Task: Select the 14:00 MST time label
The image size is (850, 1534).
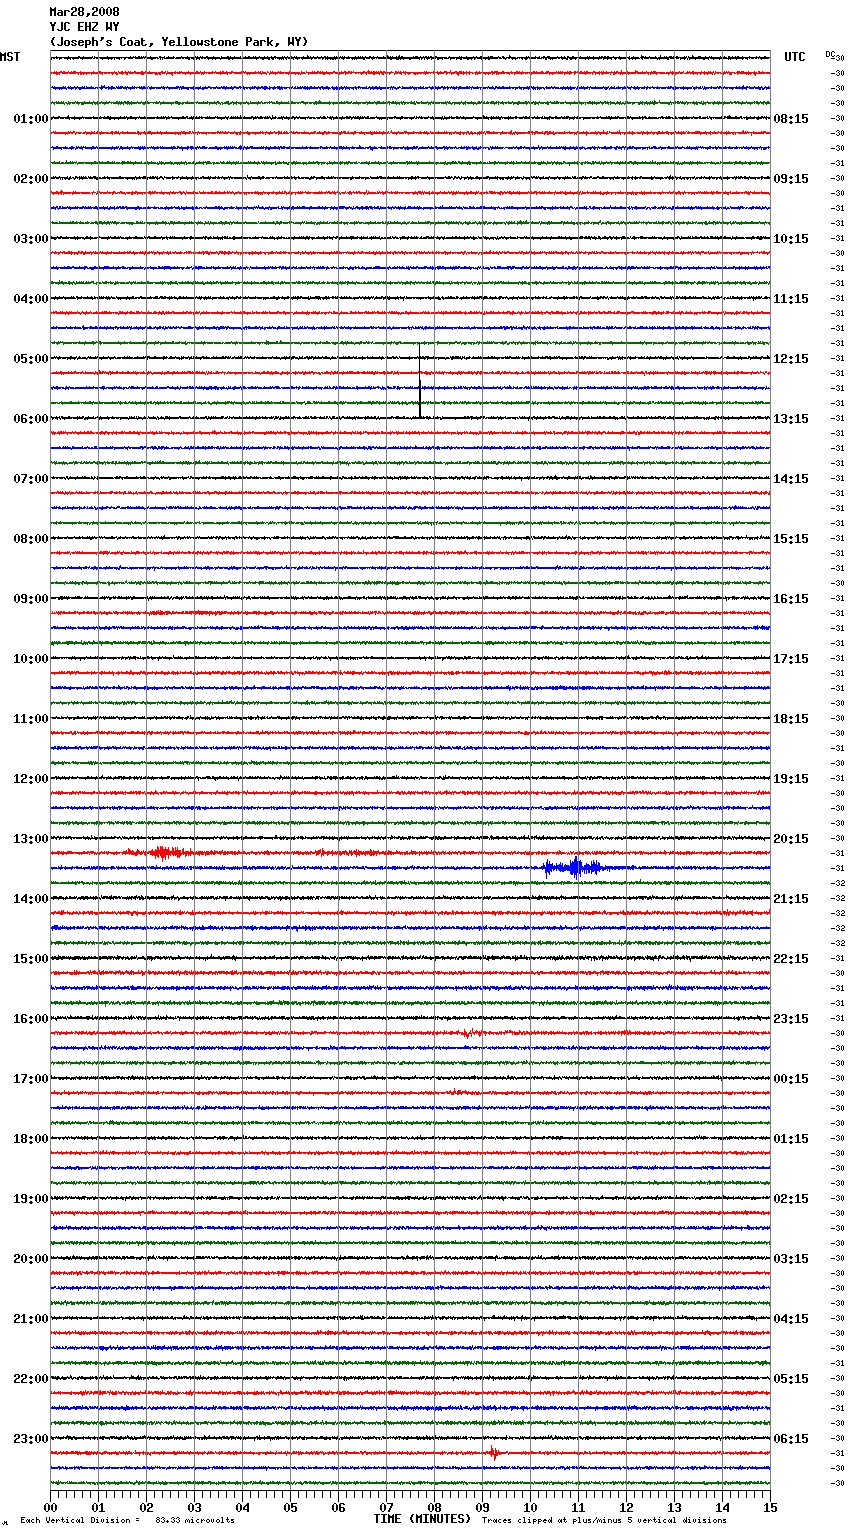Action: [x=31, y=899]
